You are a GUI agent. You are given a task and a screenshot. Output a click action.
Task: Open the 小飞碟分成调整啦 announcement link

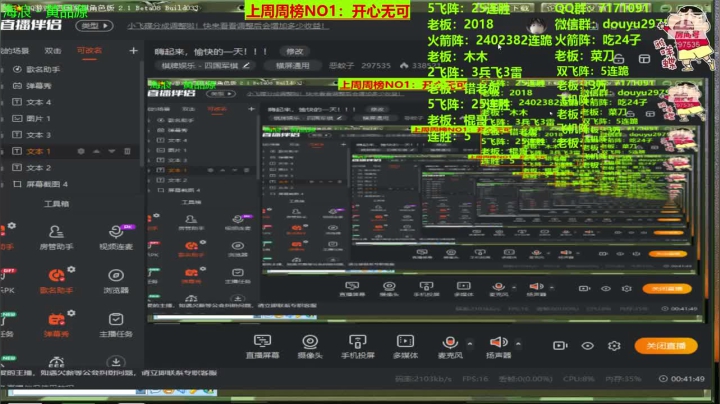coord(228,26)
